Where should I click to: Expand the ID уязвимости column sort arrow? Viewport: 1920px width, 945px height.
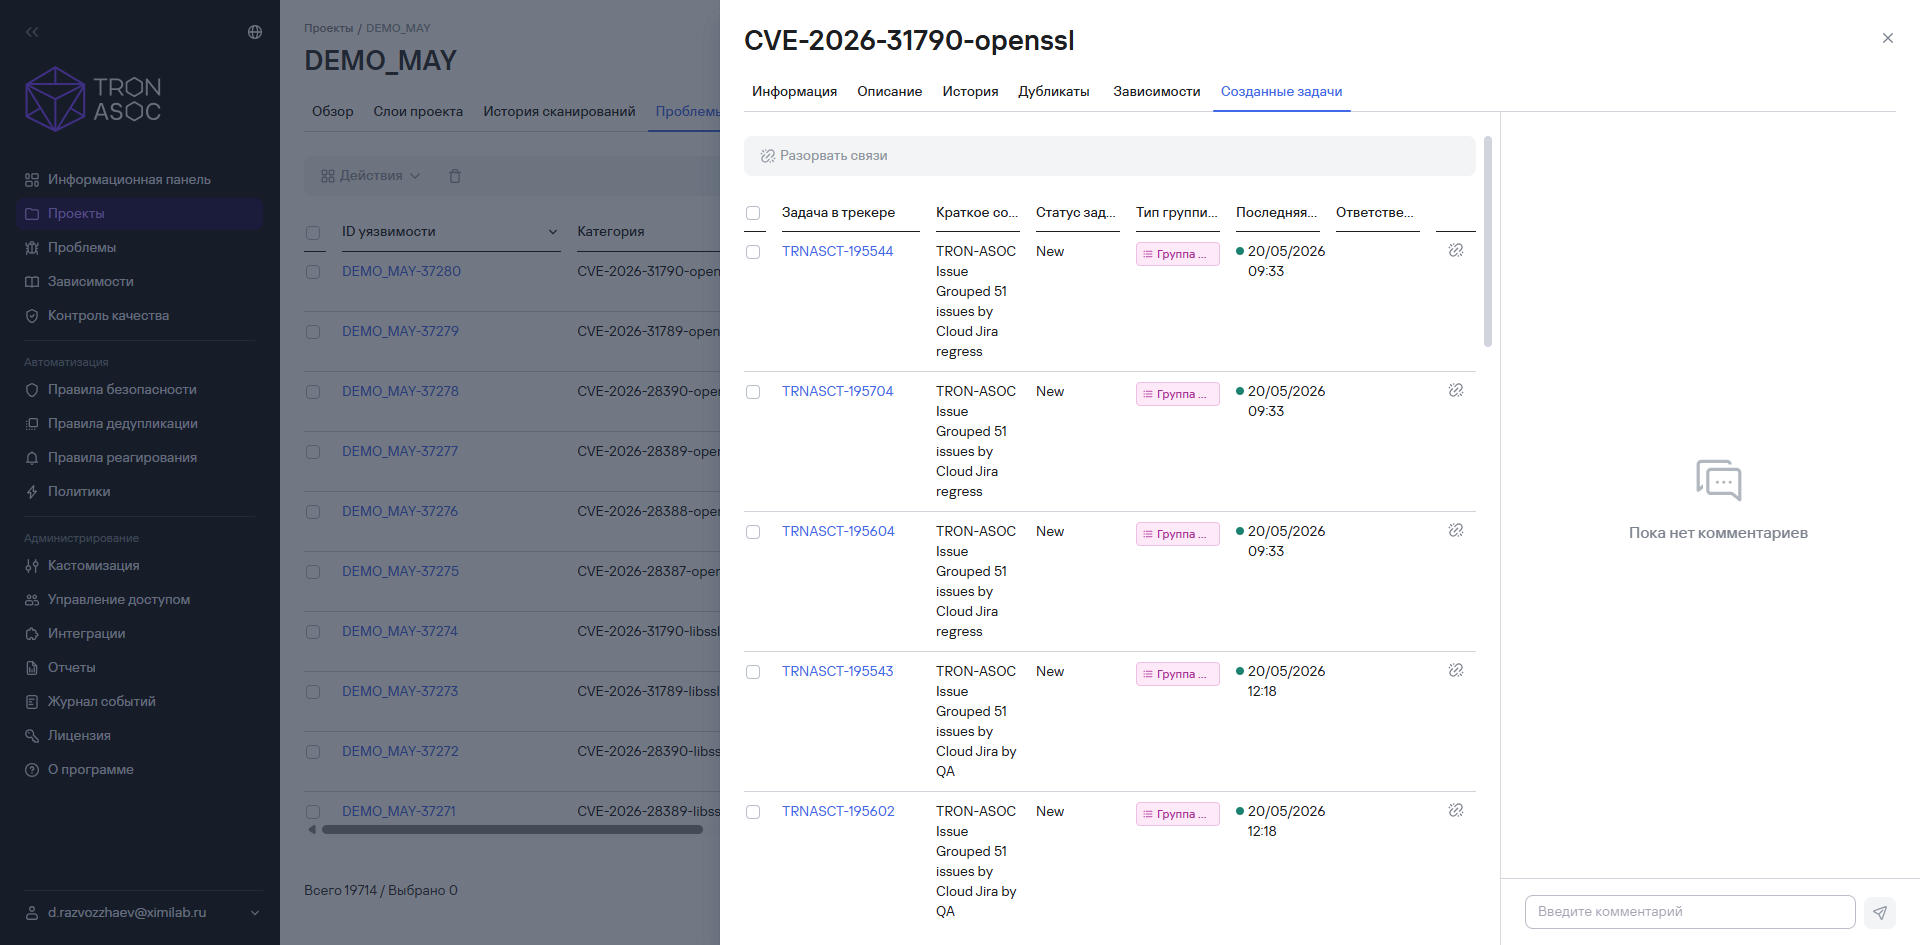pyautogui.click(x=553, y=232)
